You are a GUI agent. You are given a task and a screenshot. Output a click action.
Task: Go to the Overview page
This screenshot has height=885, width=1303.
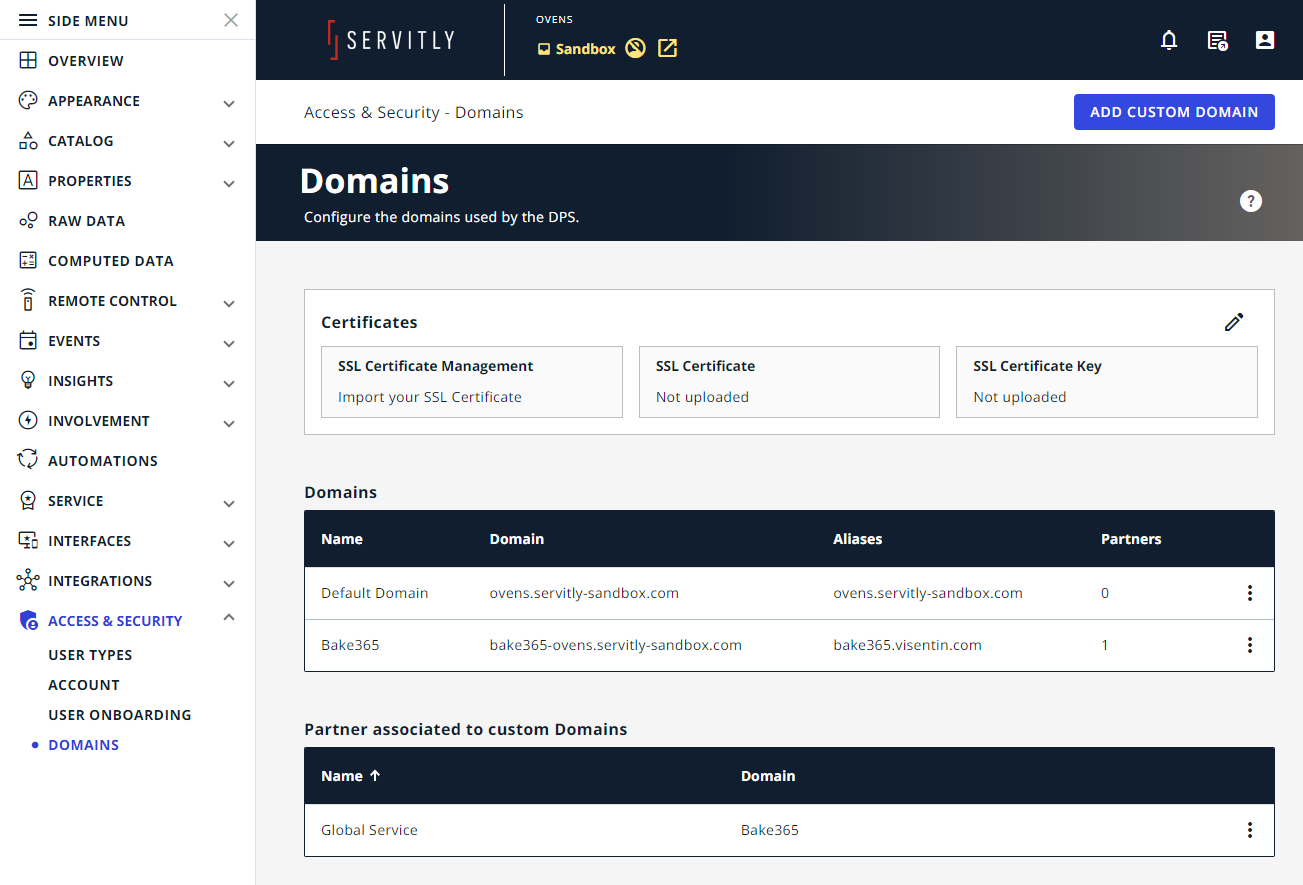[86, 61]
